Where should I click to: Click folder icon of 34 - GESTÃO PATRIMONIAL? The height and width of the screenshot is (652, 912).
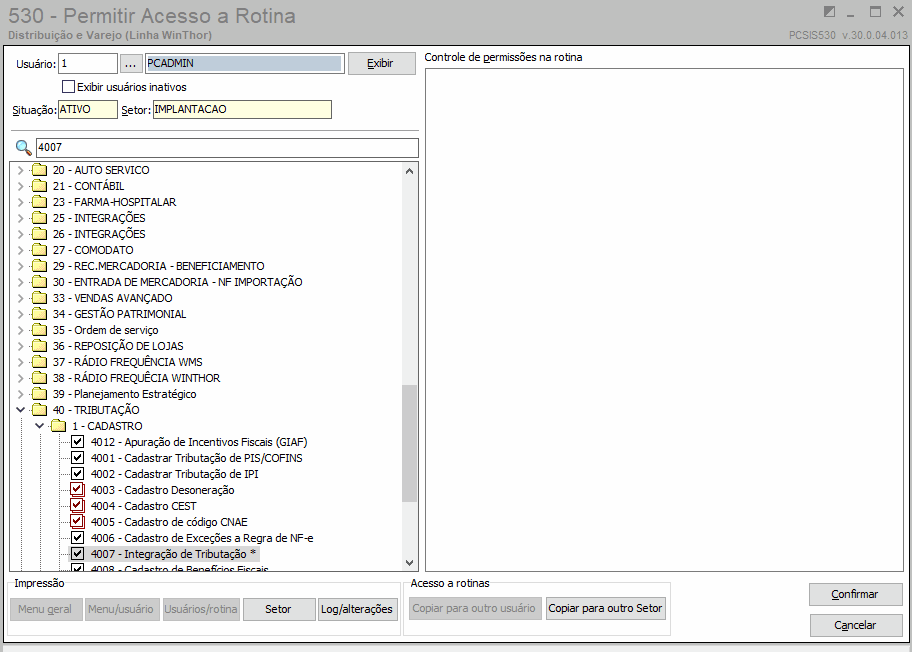(x=40, y=314)
